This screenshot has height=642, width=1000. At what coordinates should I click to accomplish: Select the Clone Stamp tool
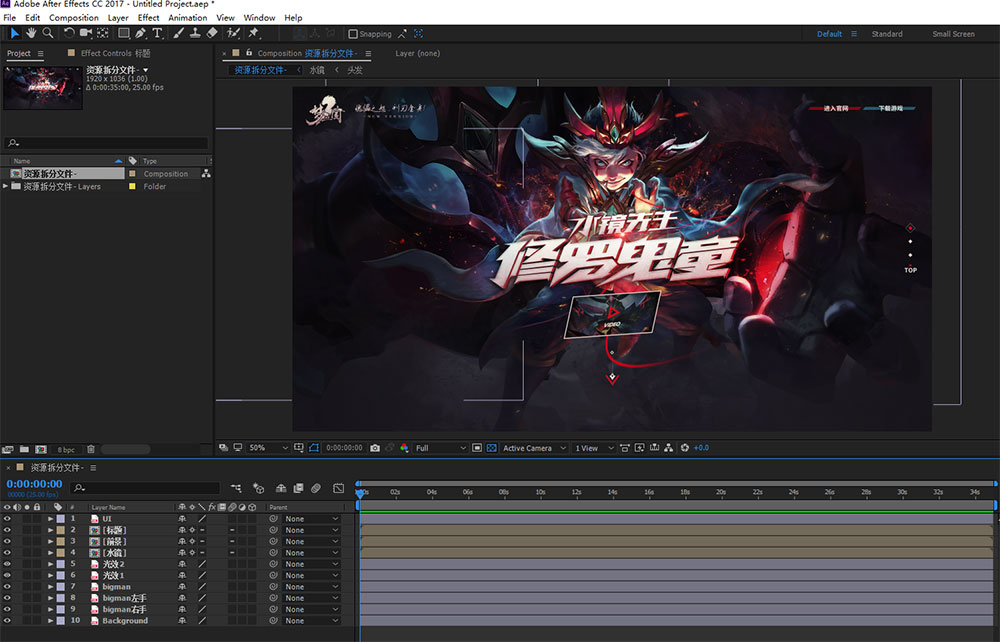tap(195, 33)
